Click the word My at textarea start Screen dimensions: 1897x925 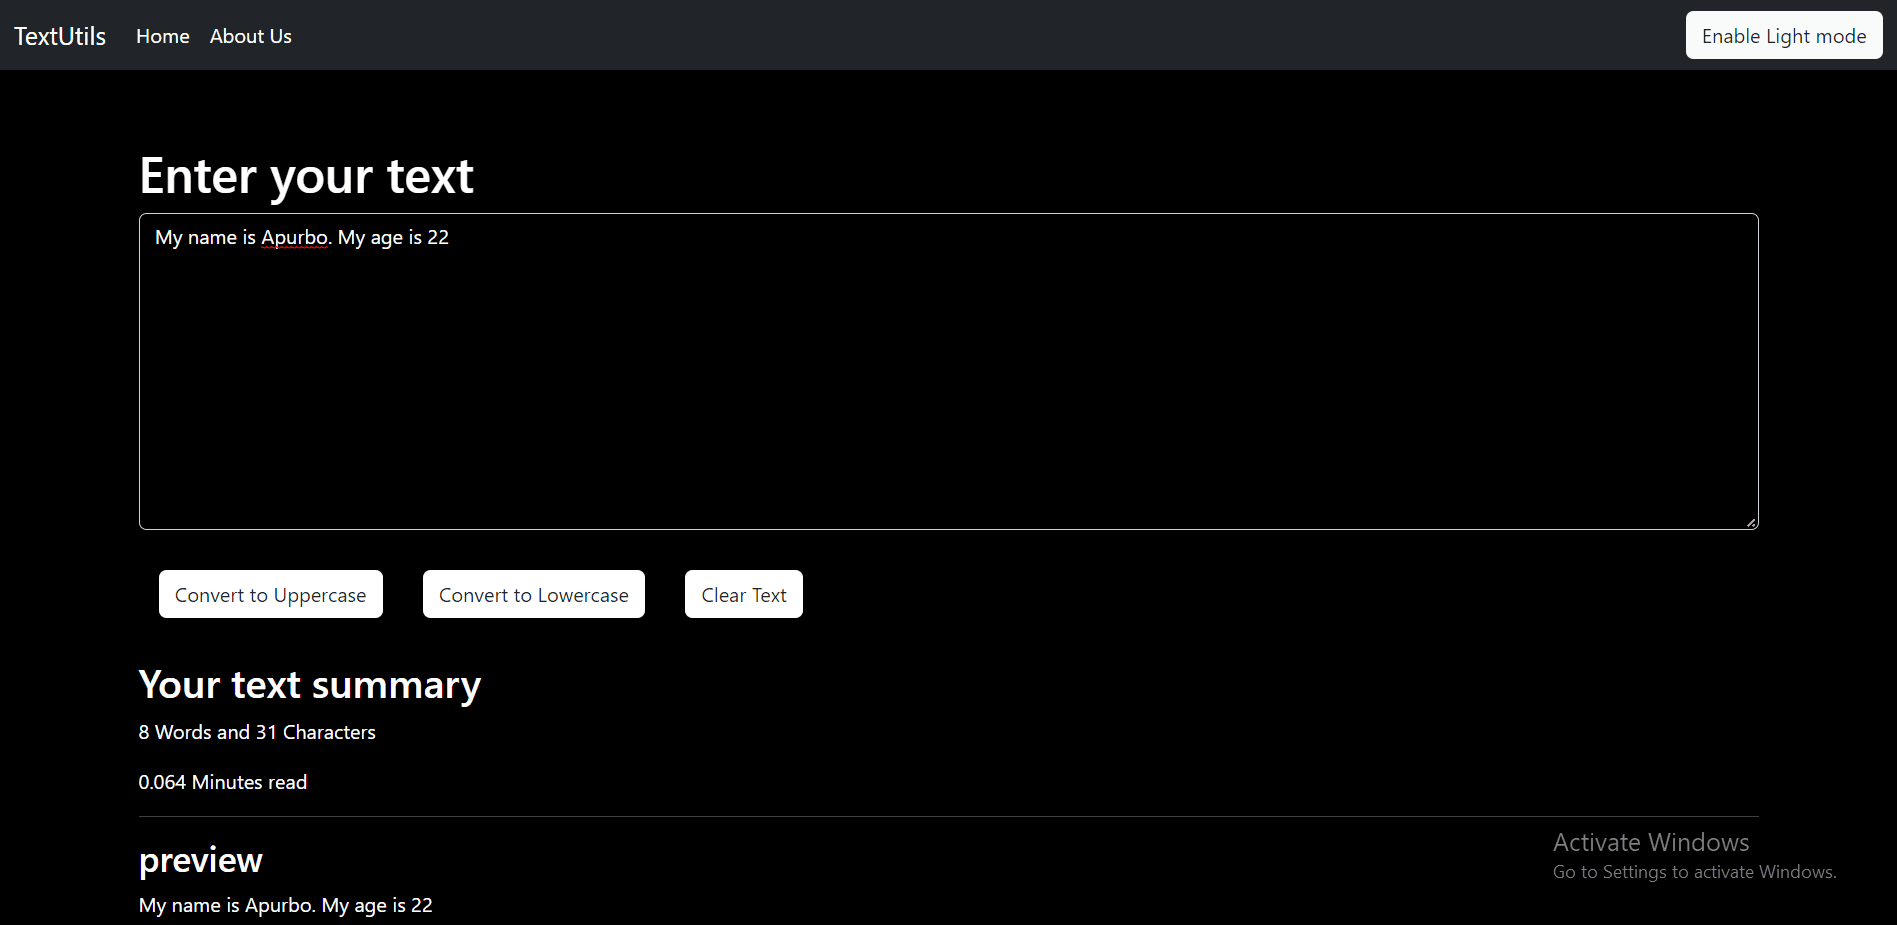168,238
